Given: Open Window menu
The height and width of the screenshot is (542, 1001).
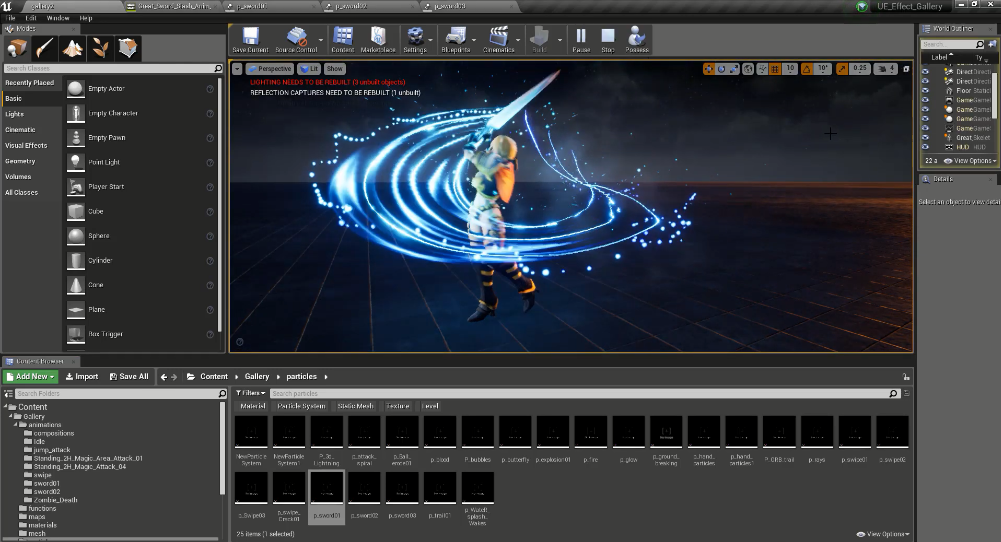Looking at the screenshot, I should pos(57,18).
